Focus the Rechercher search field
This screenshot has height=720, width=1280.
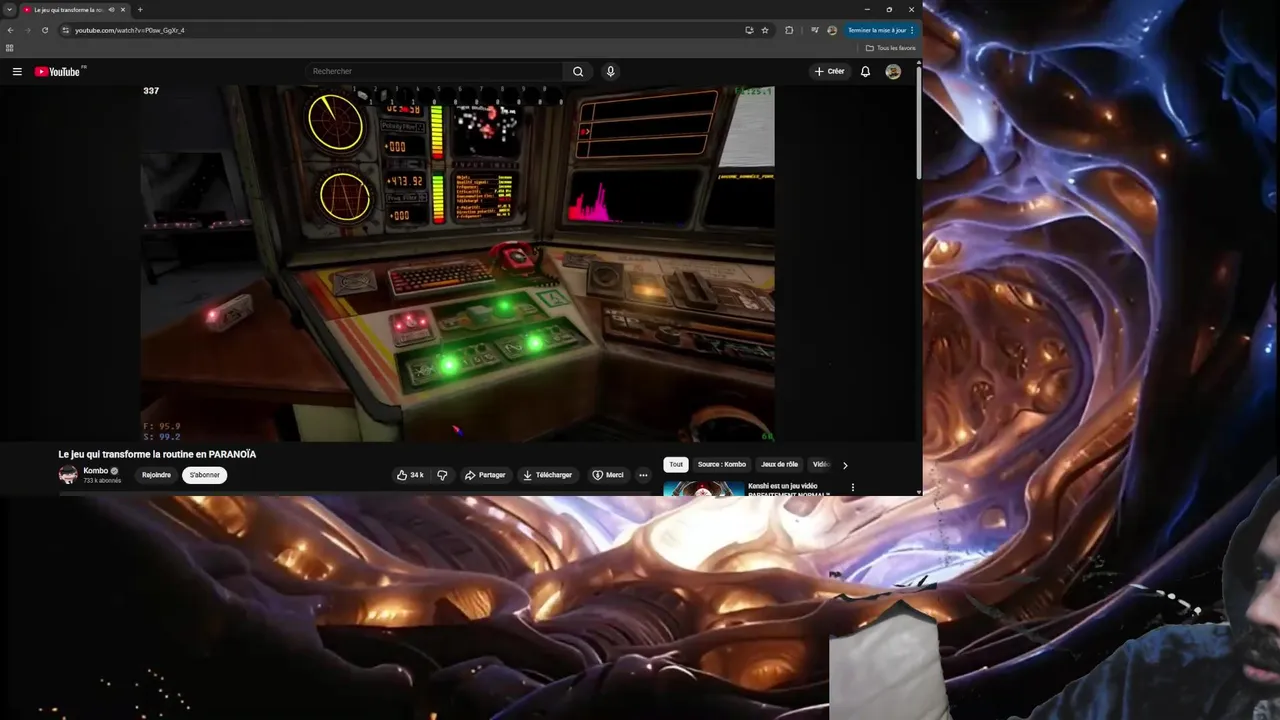coord(435,72)
